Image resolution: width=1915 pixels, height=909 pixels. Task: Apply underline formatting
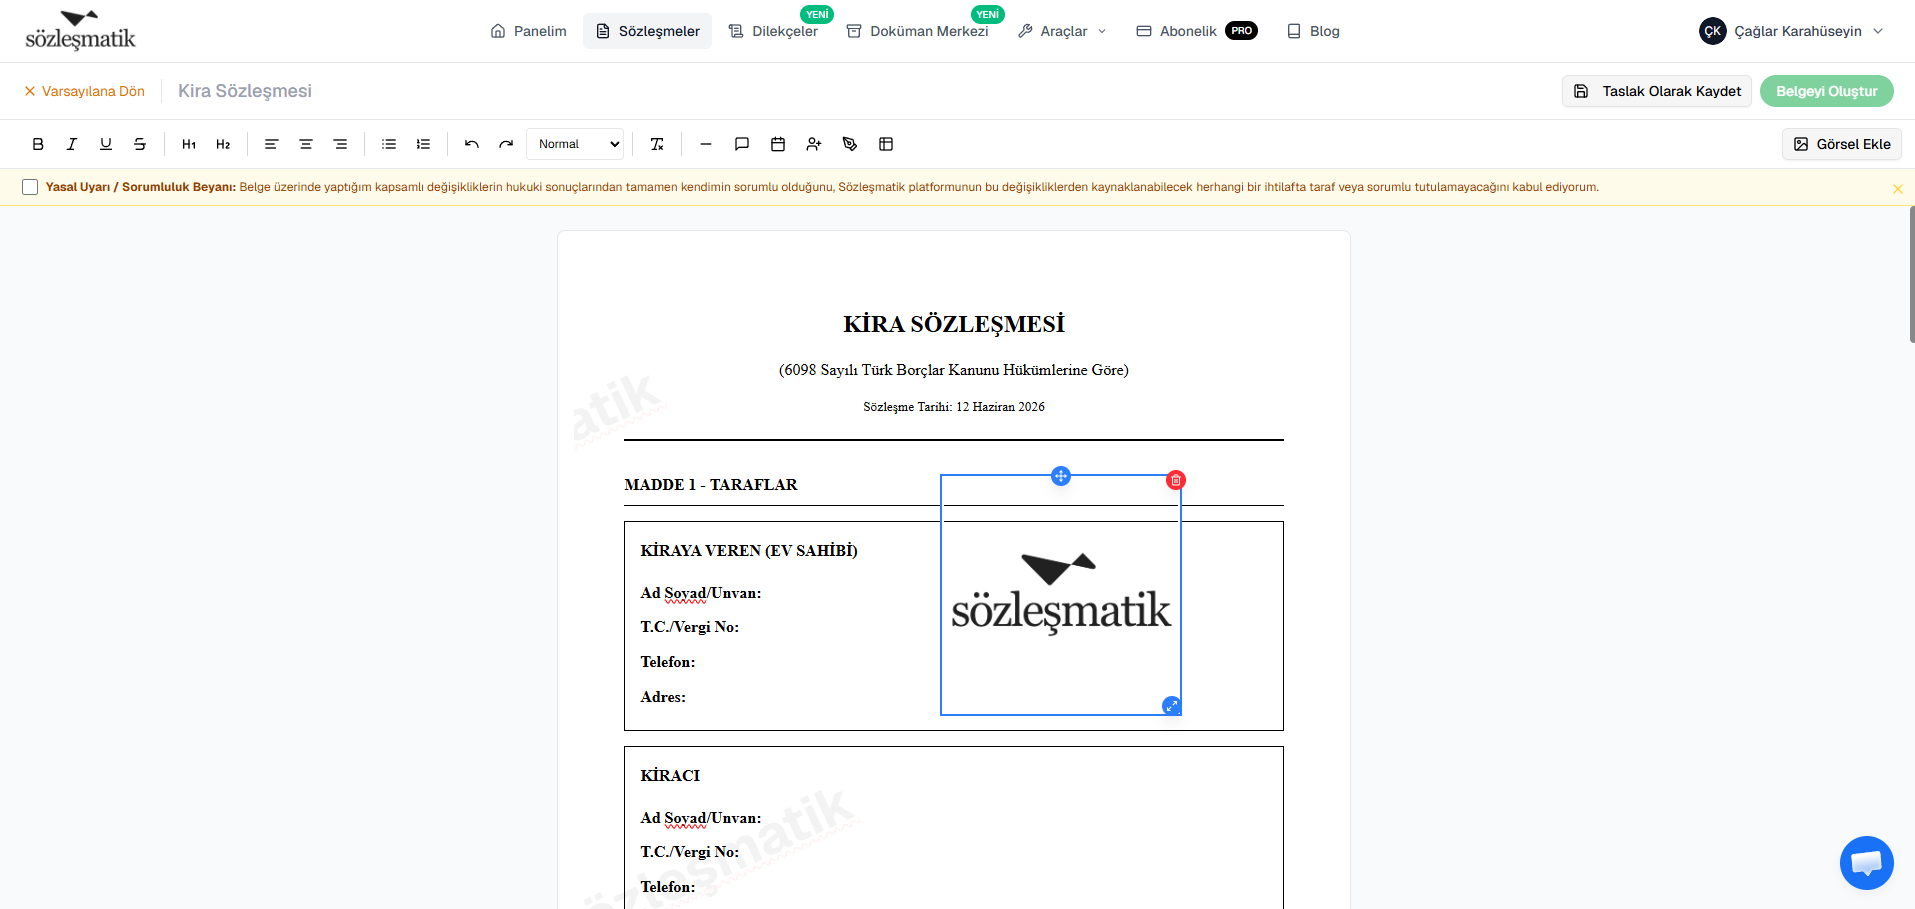tap(106, 144)
